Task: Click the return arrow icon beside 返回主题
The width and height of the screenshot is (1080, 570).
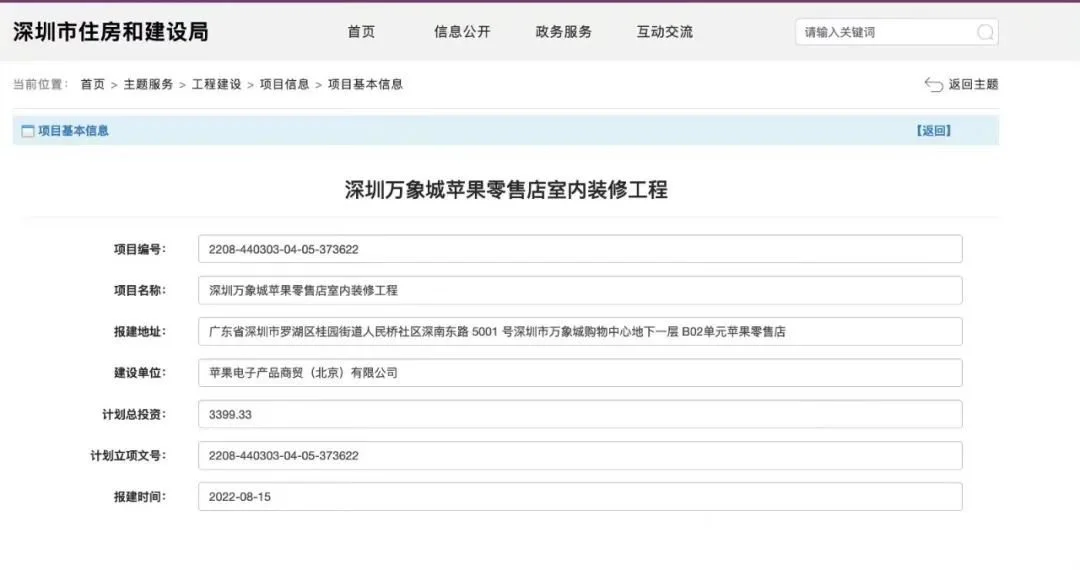Action: [x=933, y=85]
